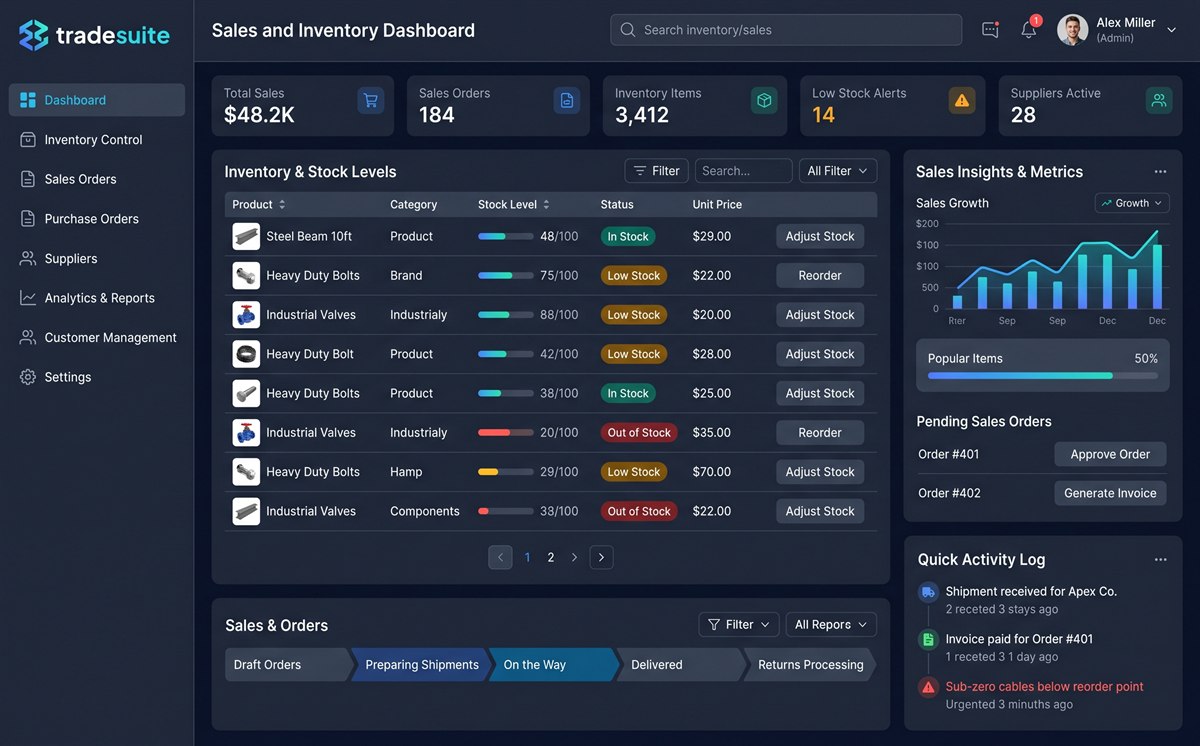Select the Delivered stage

pyautogui.click(x=681, y=665)
